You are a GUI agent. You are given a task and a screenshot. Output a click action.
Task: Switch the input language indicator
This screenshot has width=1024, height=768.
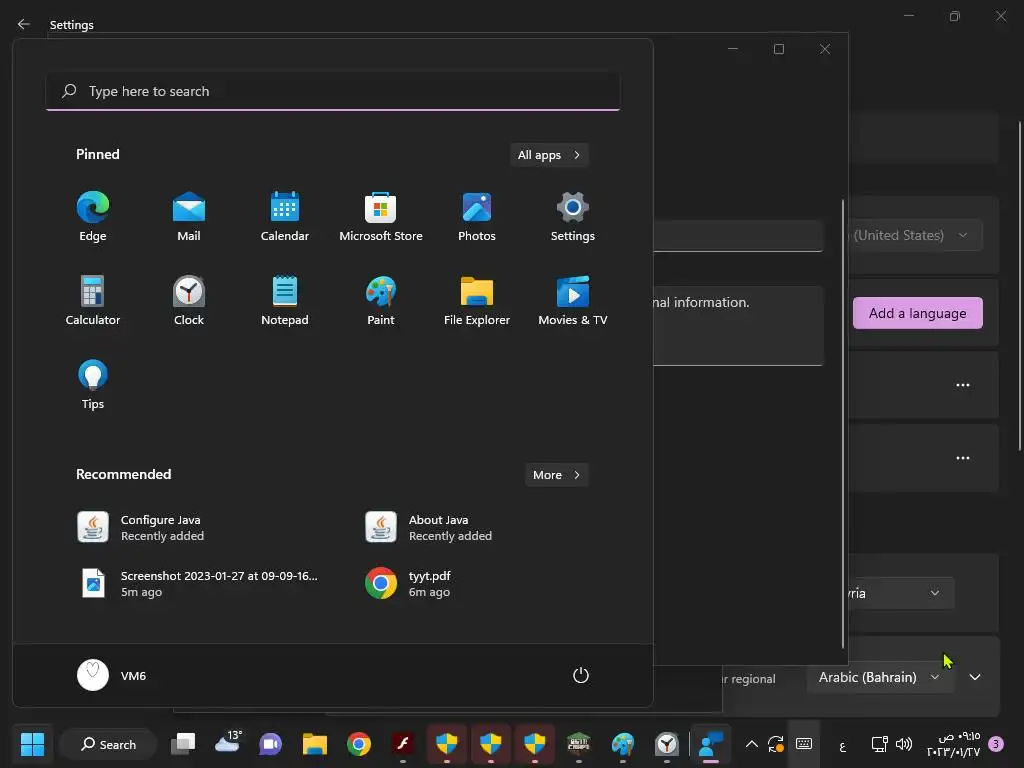click(x=842, y=744)
